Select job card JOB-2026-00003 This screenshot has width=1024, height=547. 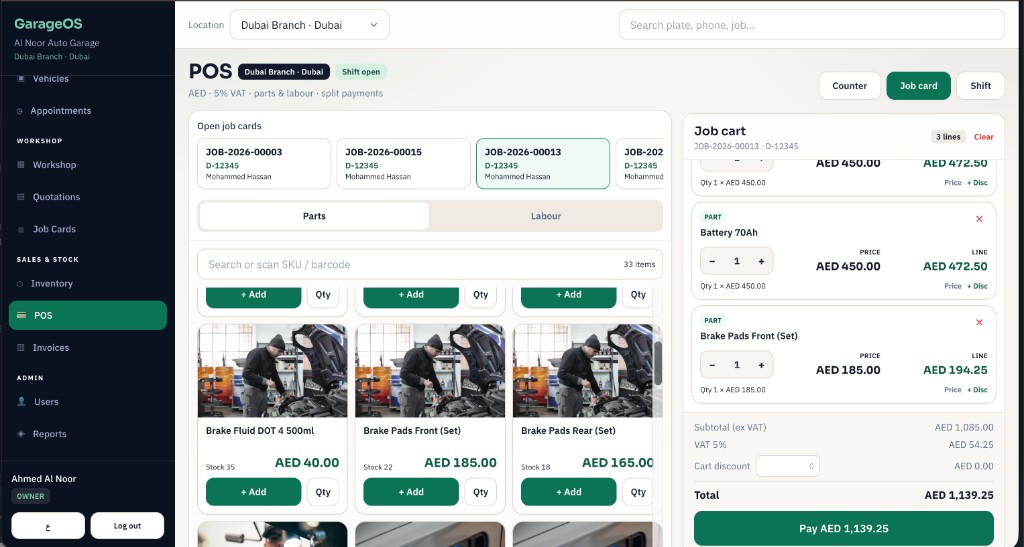pos(264,163)
